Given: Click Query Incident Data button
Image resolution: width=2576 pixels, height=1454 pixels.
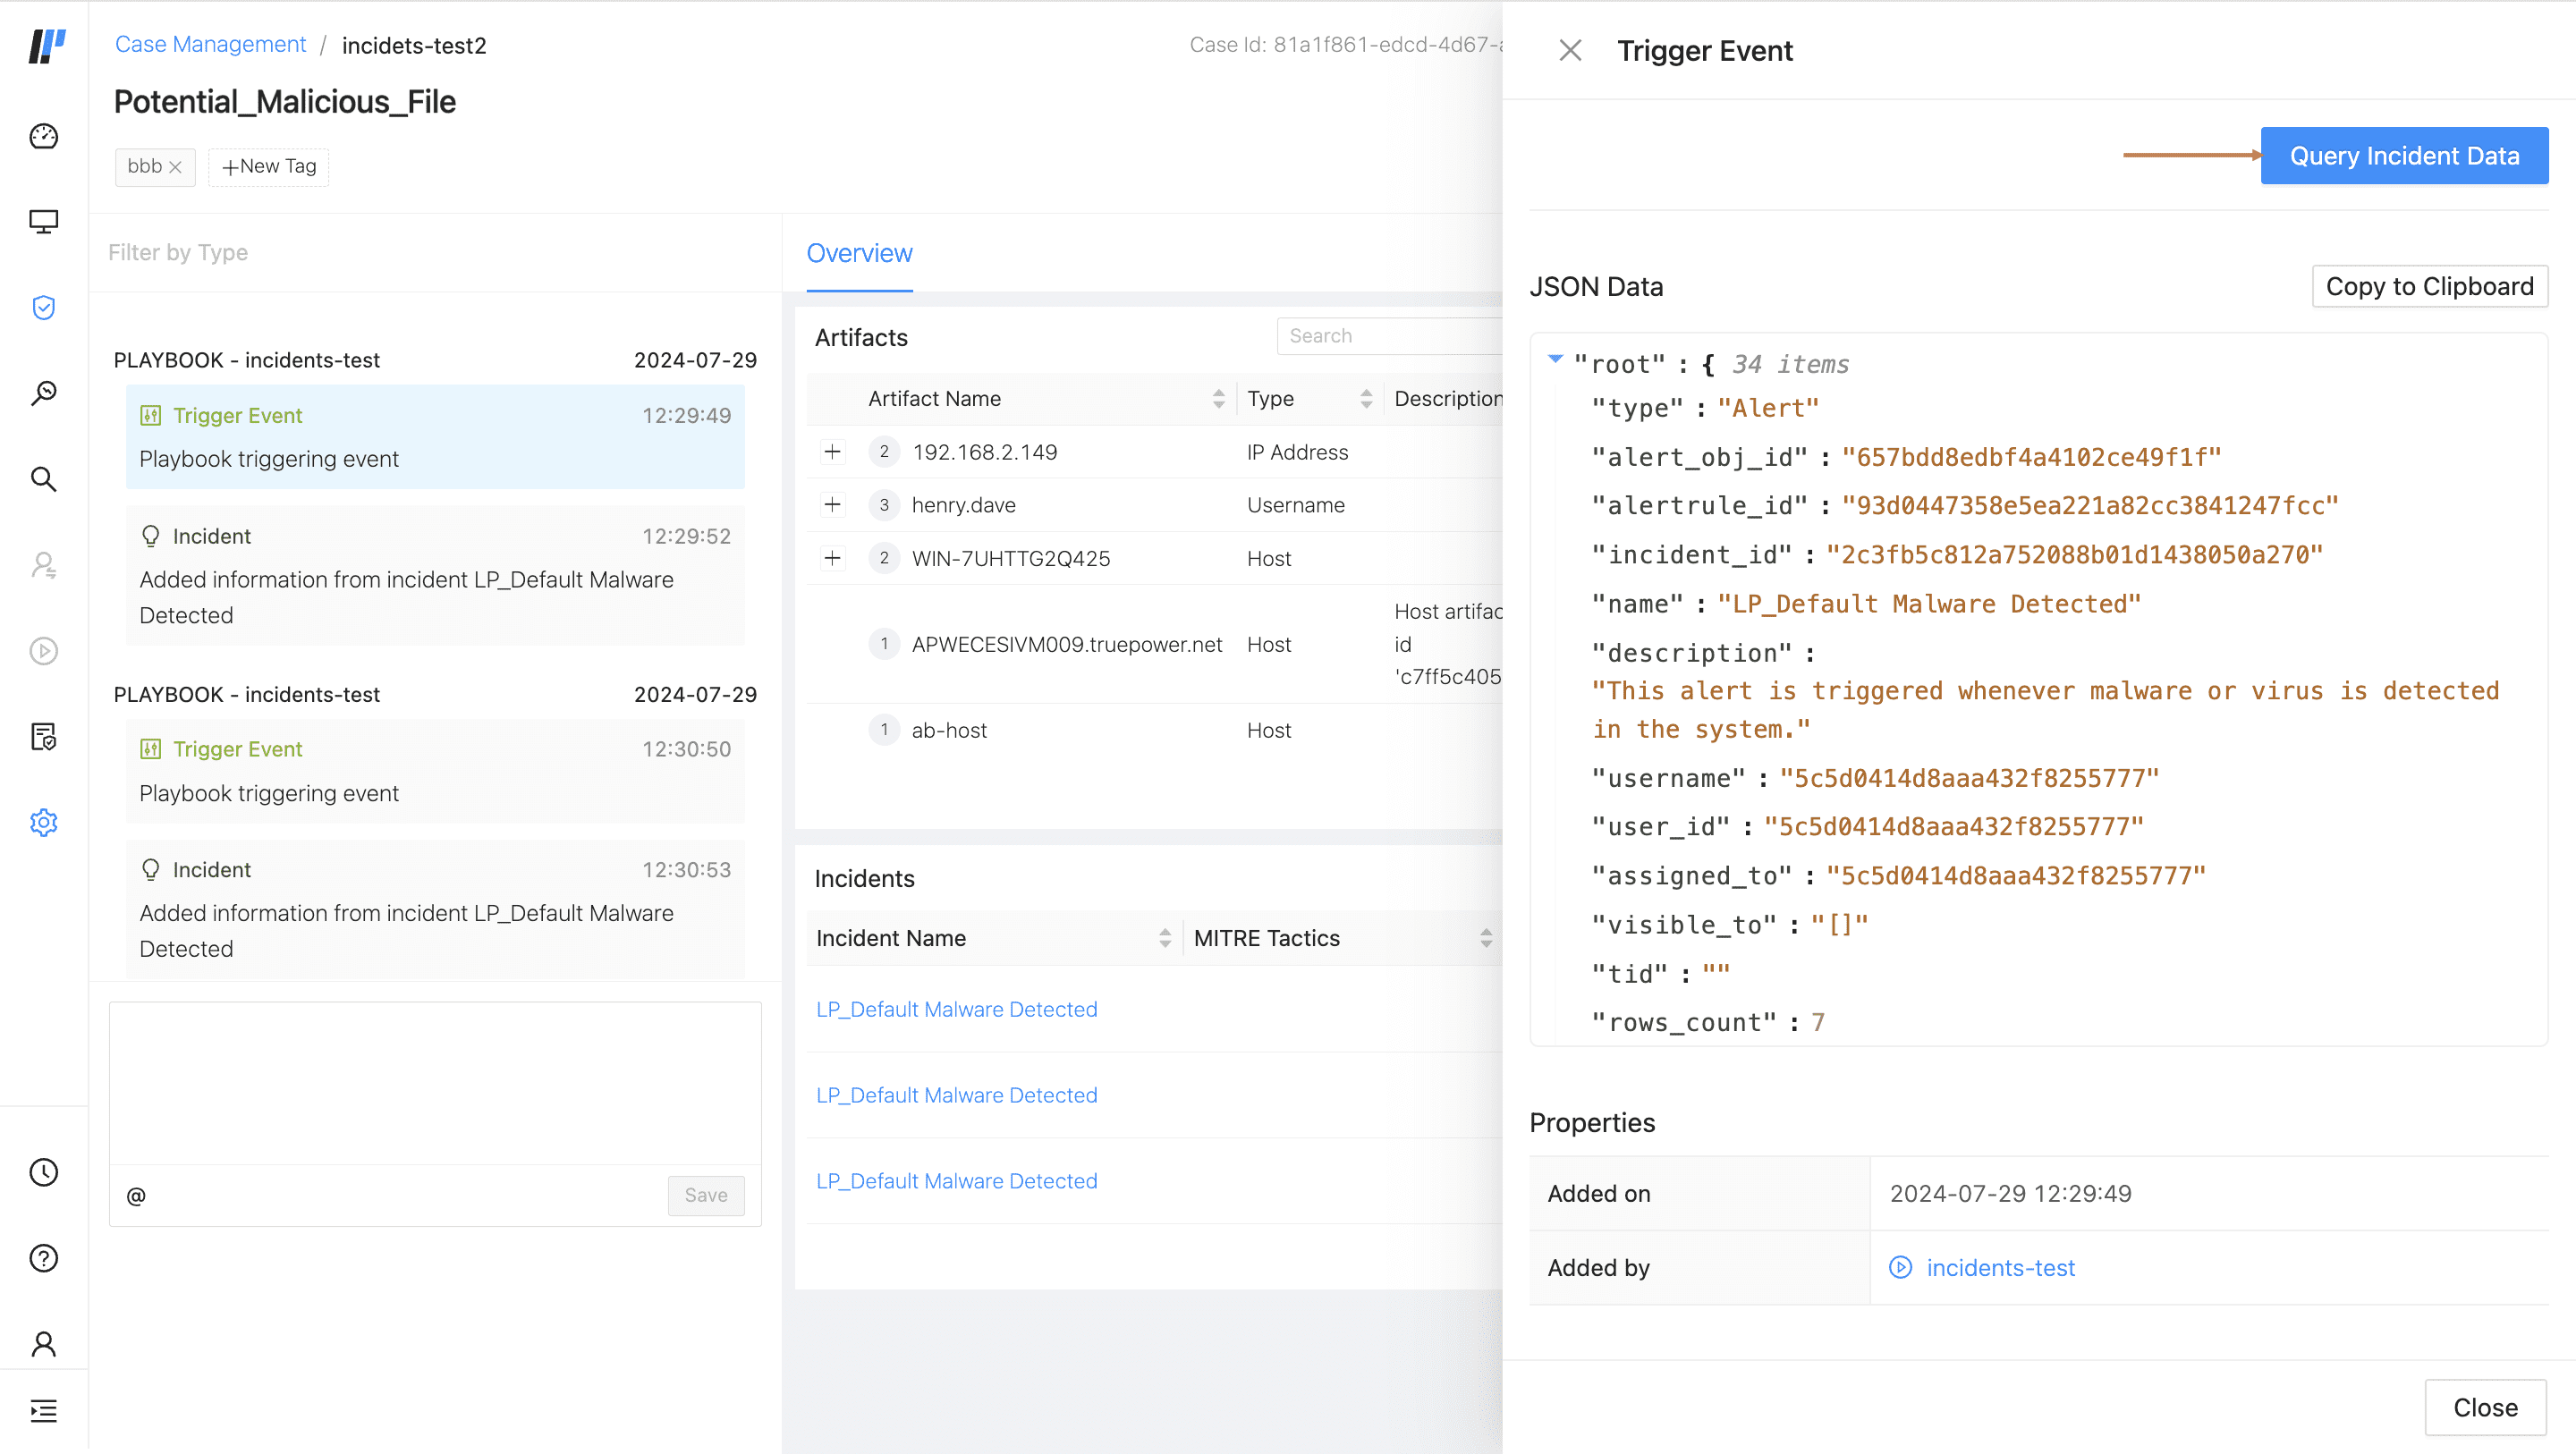Looking at the screenshot, I should 2403,156.
